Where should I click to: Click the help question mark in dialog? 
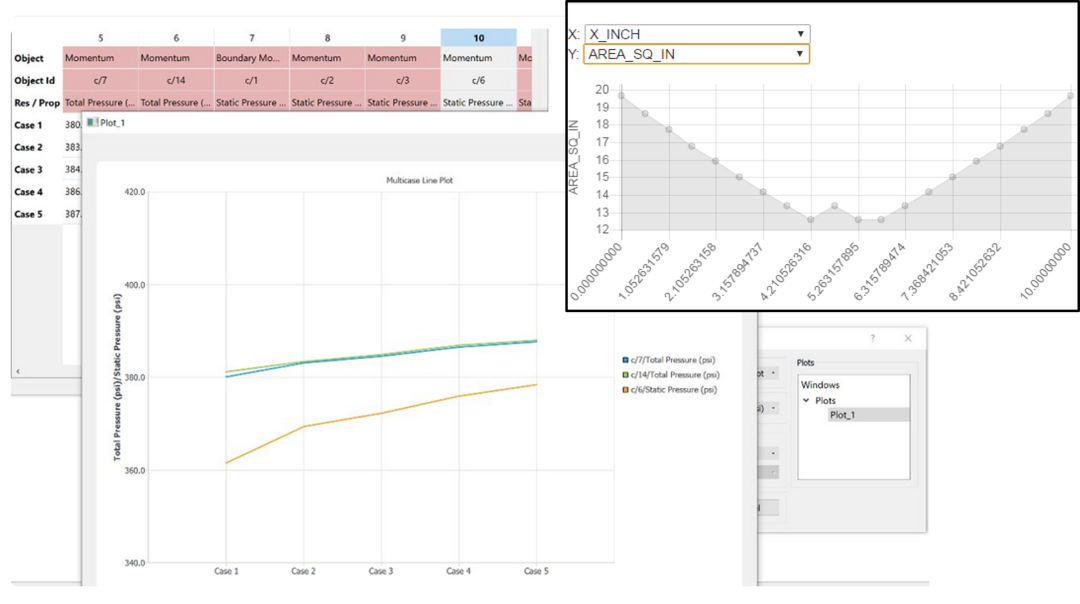coord(872,338)
